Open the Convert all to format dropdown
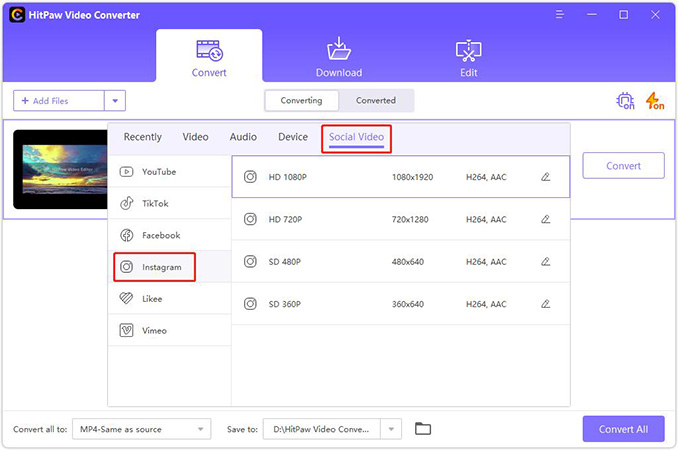Image resolution: width=678 pixels, height=450 pixels. (x=141, y=429)
